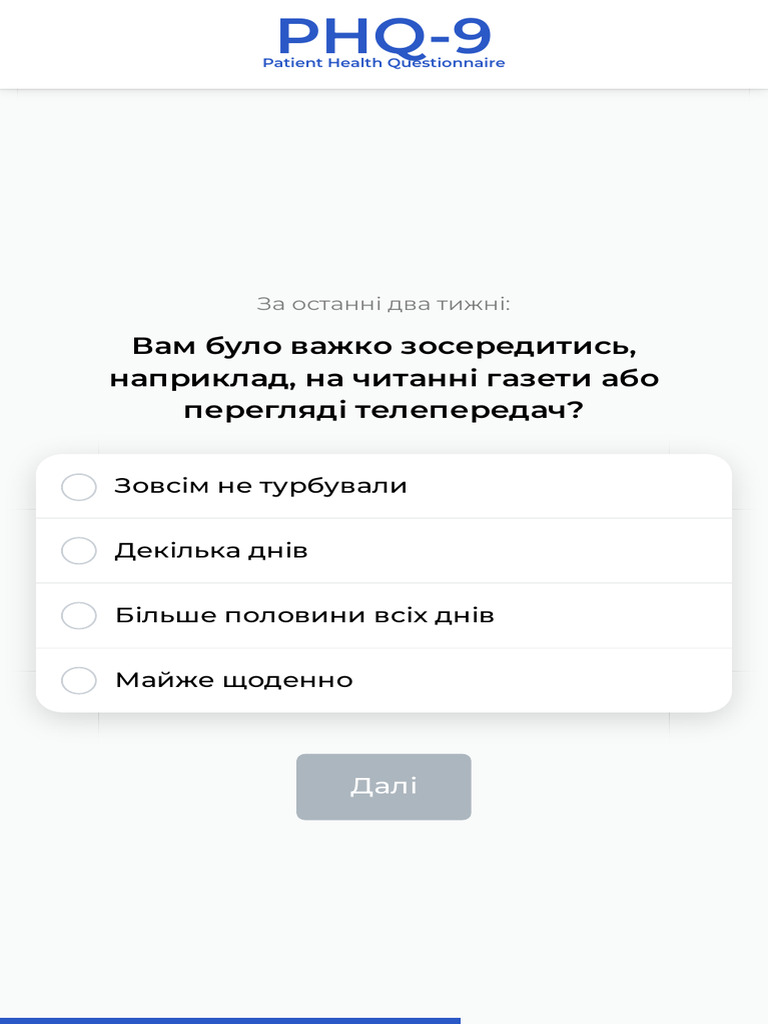Click empty right side of 'Зовсім не турбували' row
Image resolution: width=768 pixels, height=1024 pixels.
(600, 487)
